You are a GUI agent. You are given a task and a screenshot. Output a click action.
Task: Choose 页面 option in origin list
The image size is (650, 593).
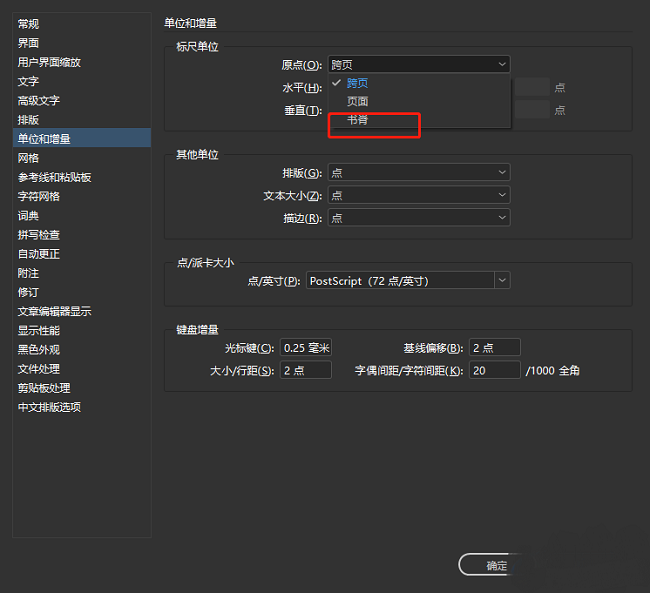[419, 102]
